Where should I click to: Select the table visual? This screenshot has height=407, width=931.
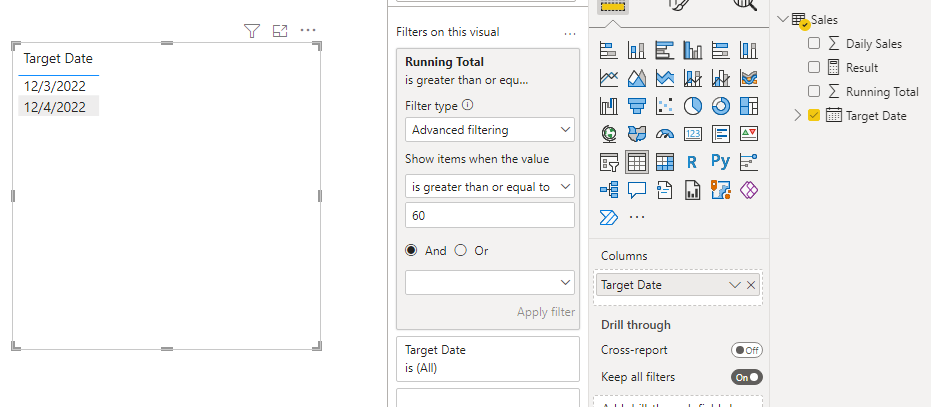coord(636,162)
